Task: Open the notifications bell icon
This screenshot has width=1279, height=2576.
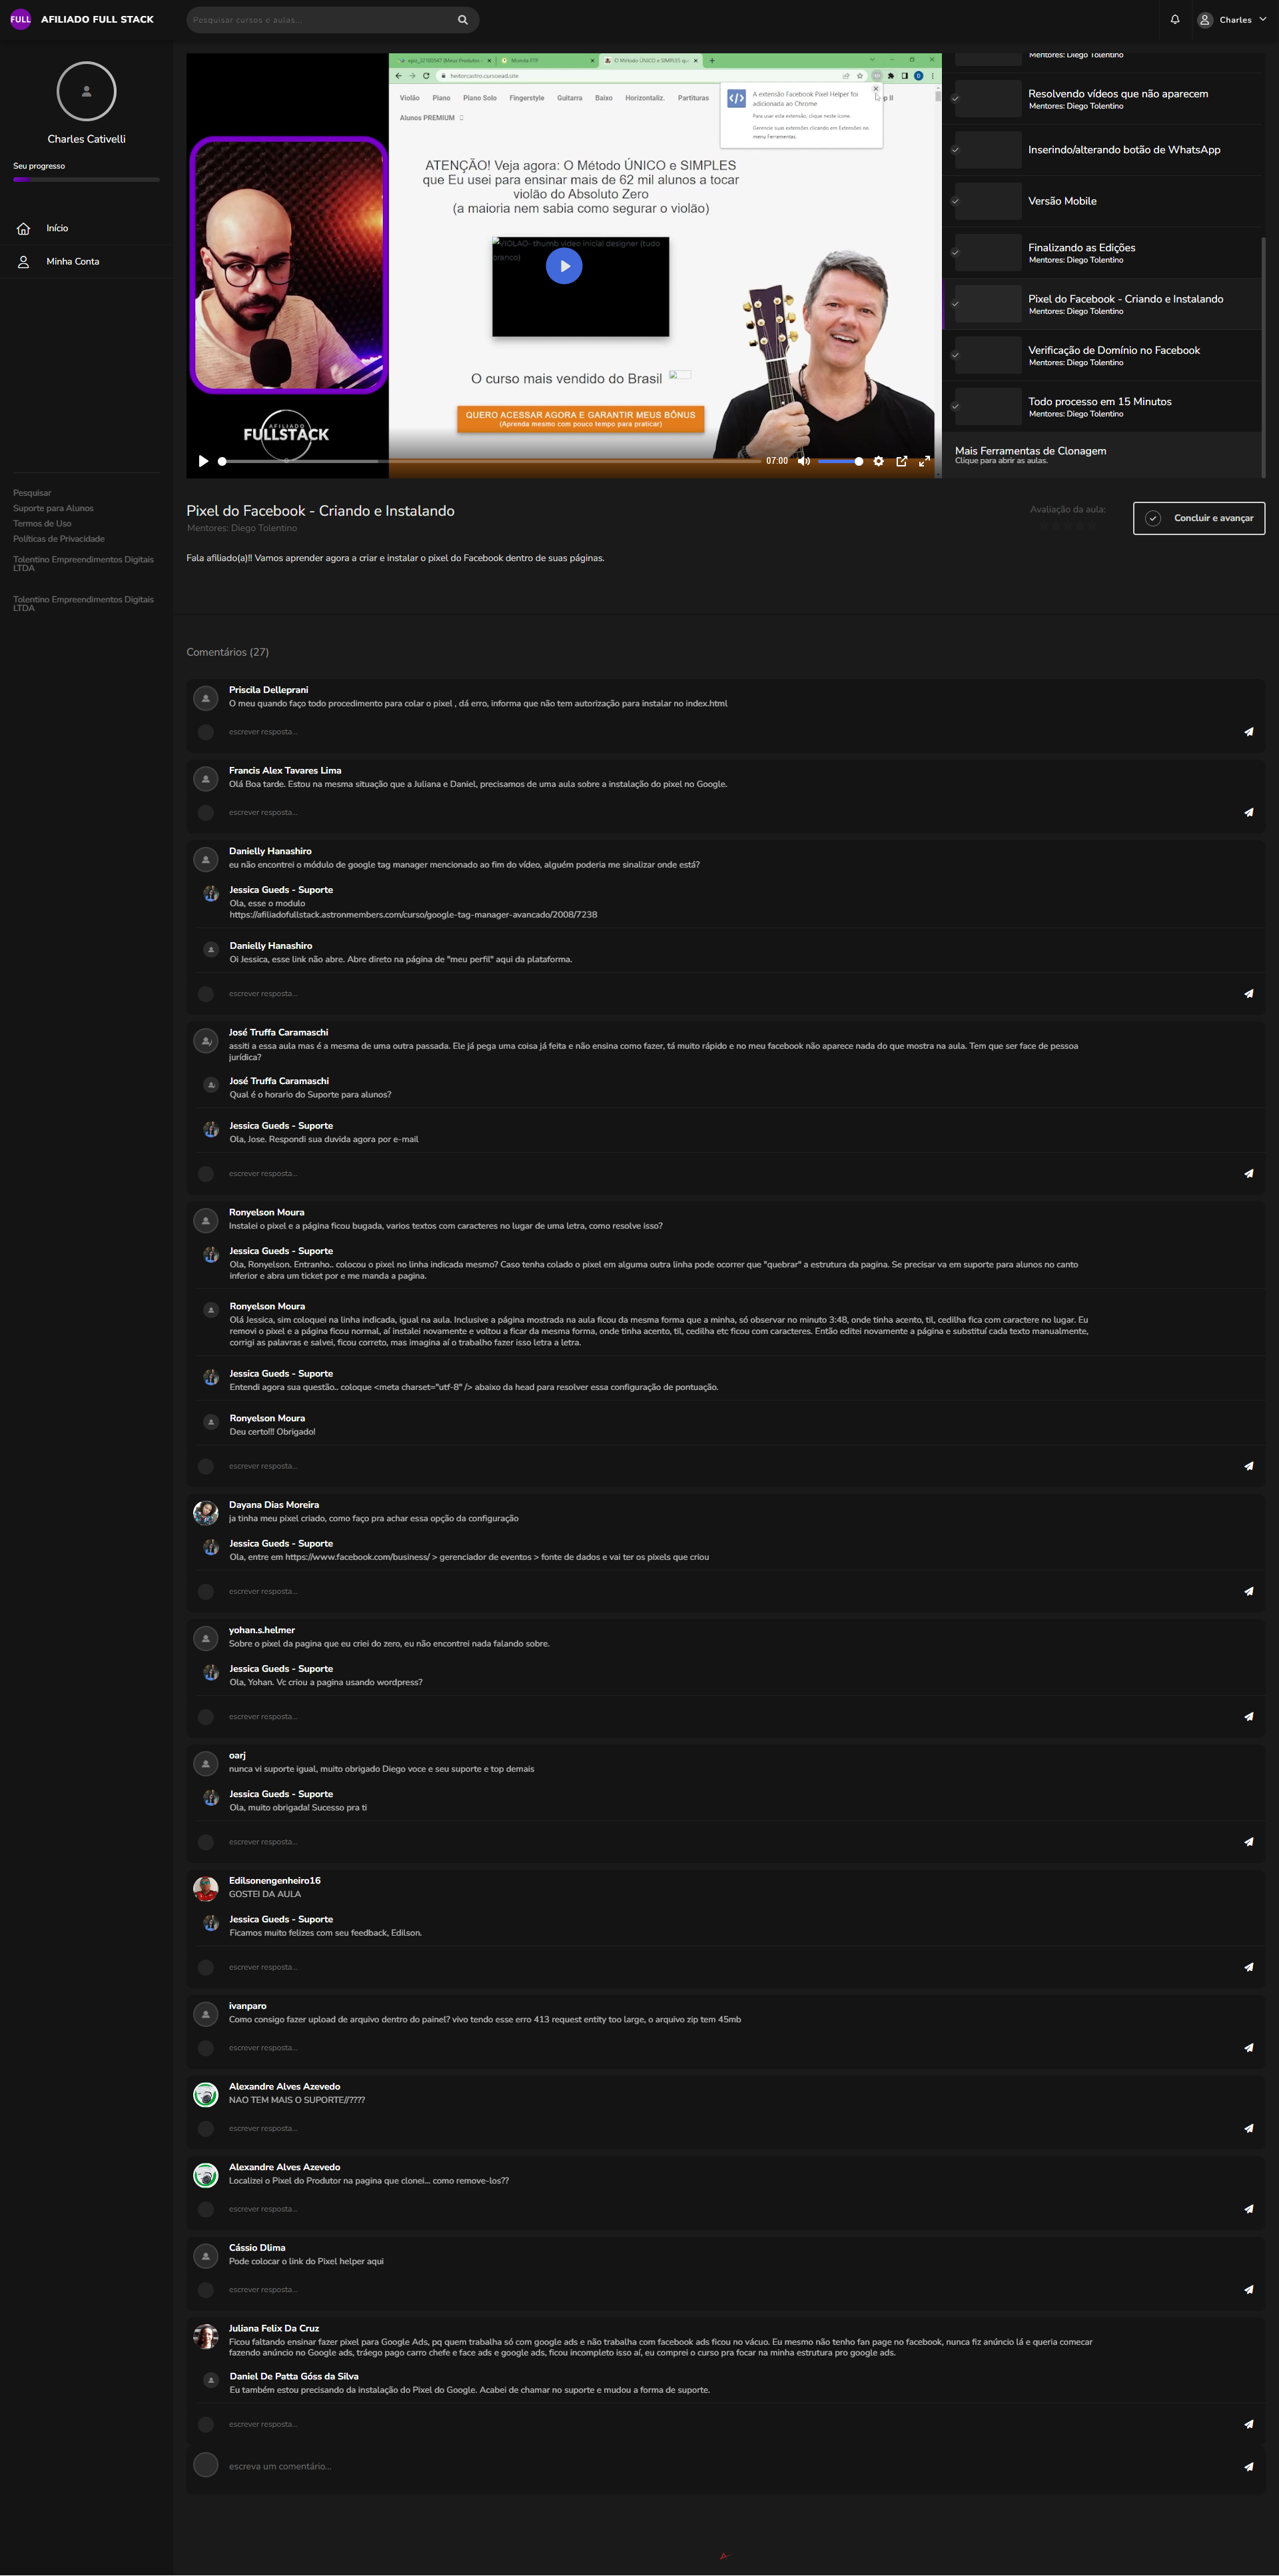Action: [1175, 19]
